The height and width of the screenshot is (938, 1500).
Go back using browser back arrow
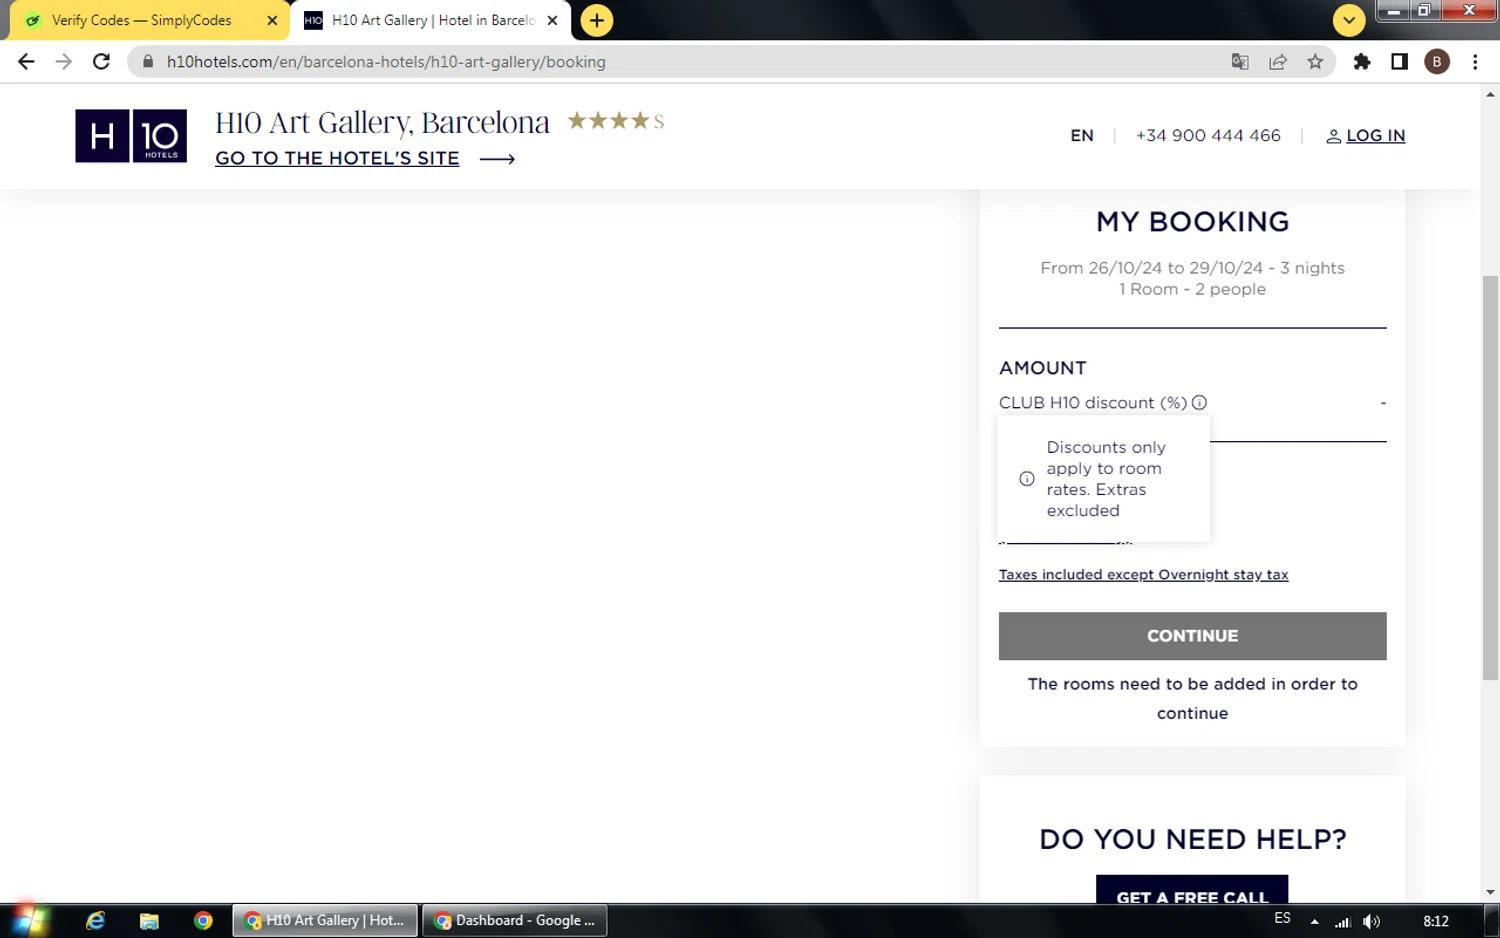[26, 62]
